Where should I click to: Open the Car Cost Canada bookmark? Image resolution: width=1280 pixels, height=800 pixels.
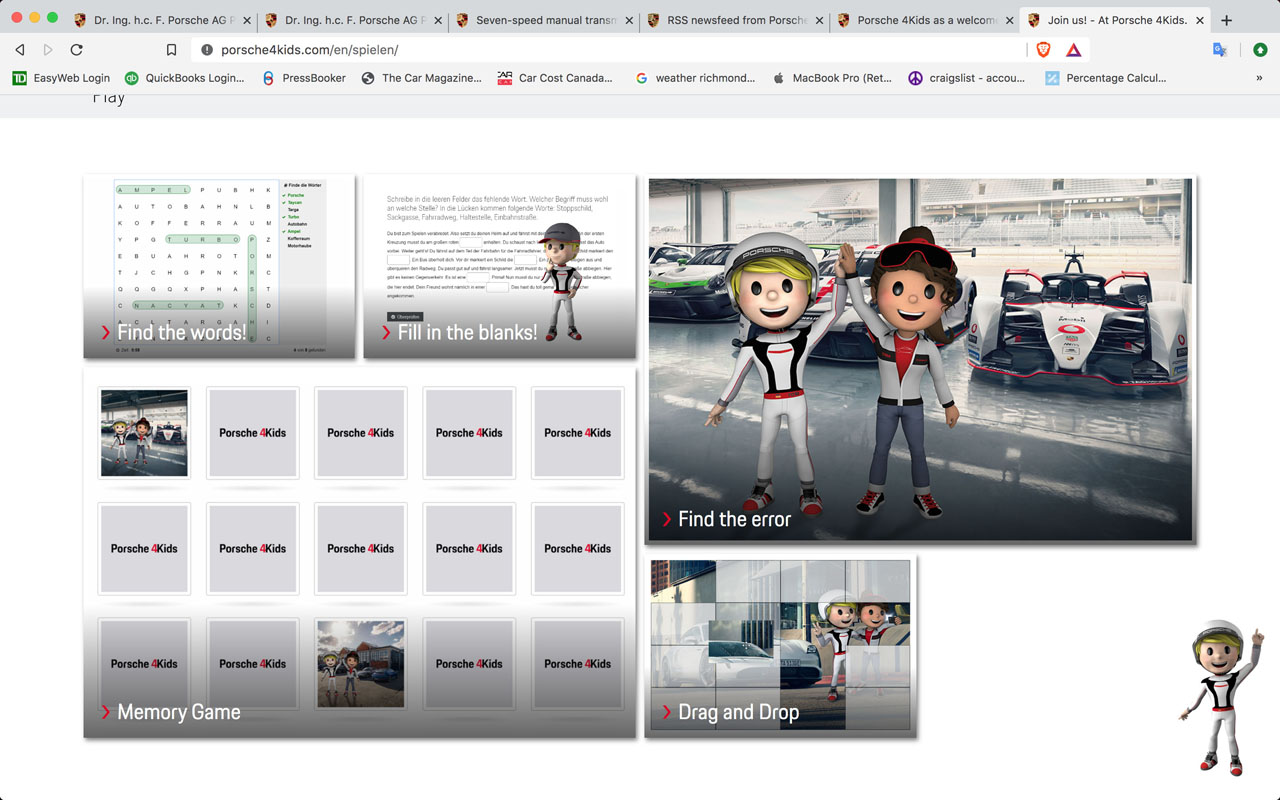click(x=555, y=78)
